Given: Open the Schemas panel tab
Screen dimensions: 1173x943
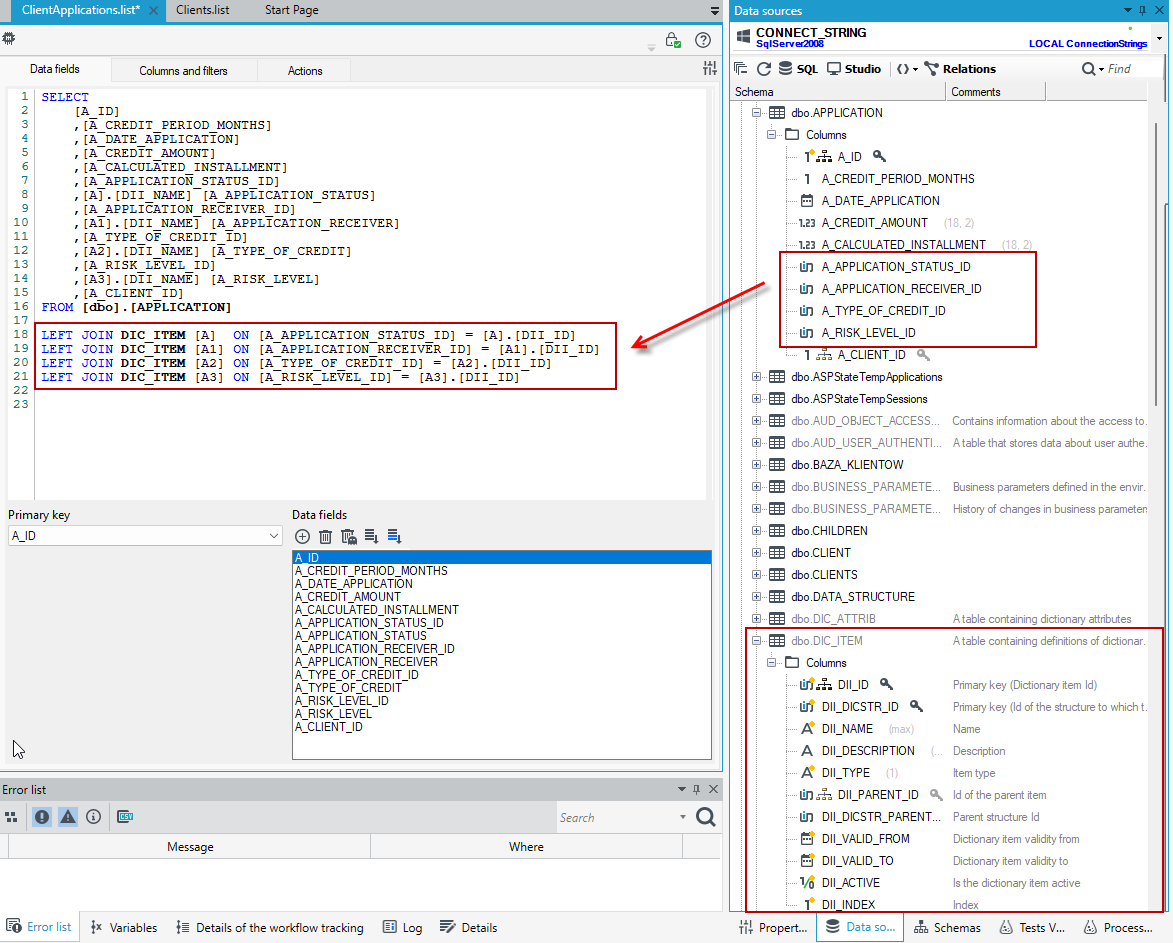Looking at the screenshot, I should pyautogui.click(x=947, y=927).
